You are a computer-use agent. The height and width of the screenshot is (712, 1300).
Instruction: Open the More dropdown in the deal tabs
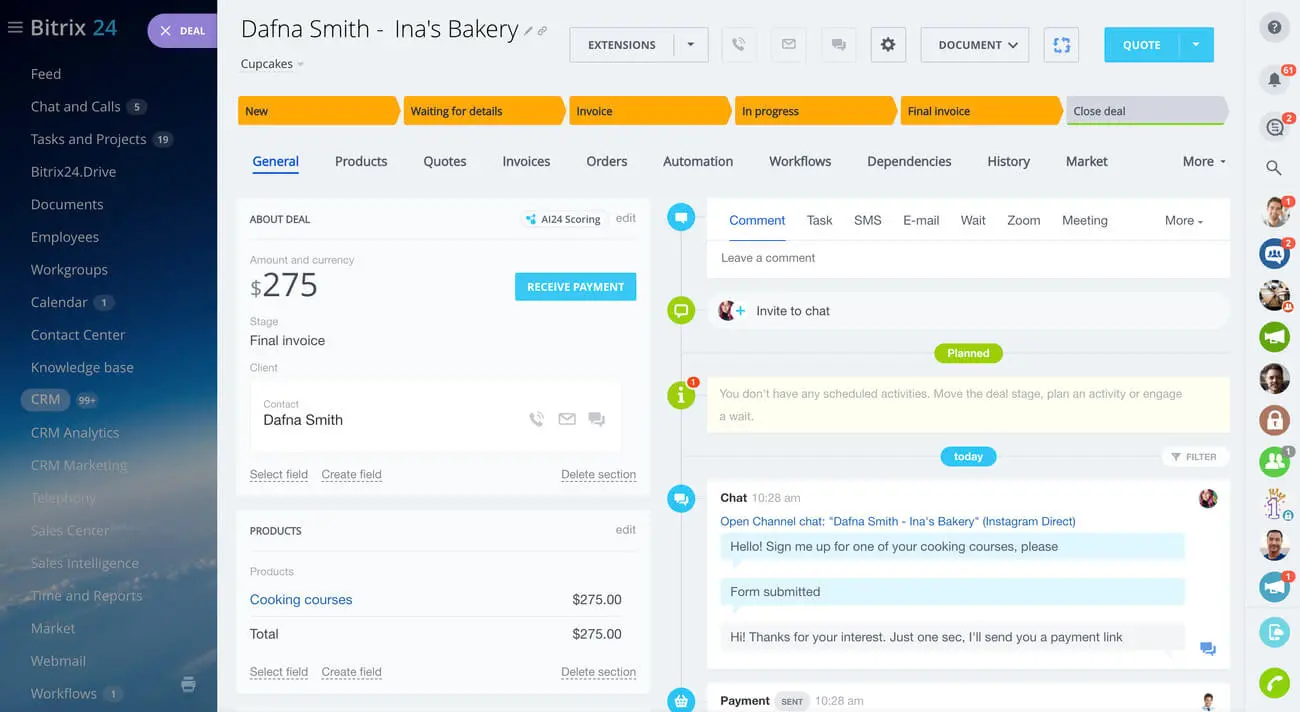pos(1204,161)
